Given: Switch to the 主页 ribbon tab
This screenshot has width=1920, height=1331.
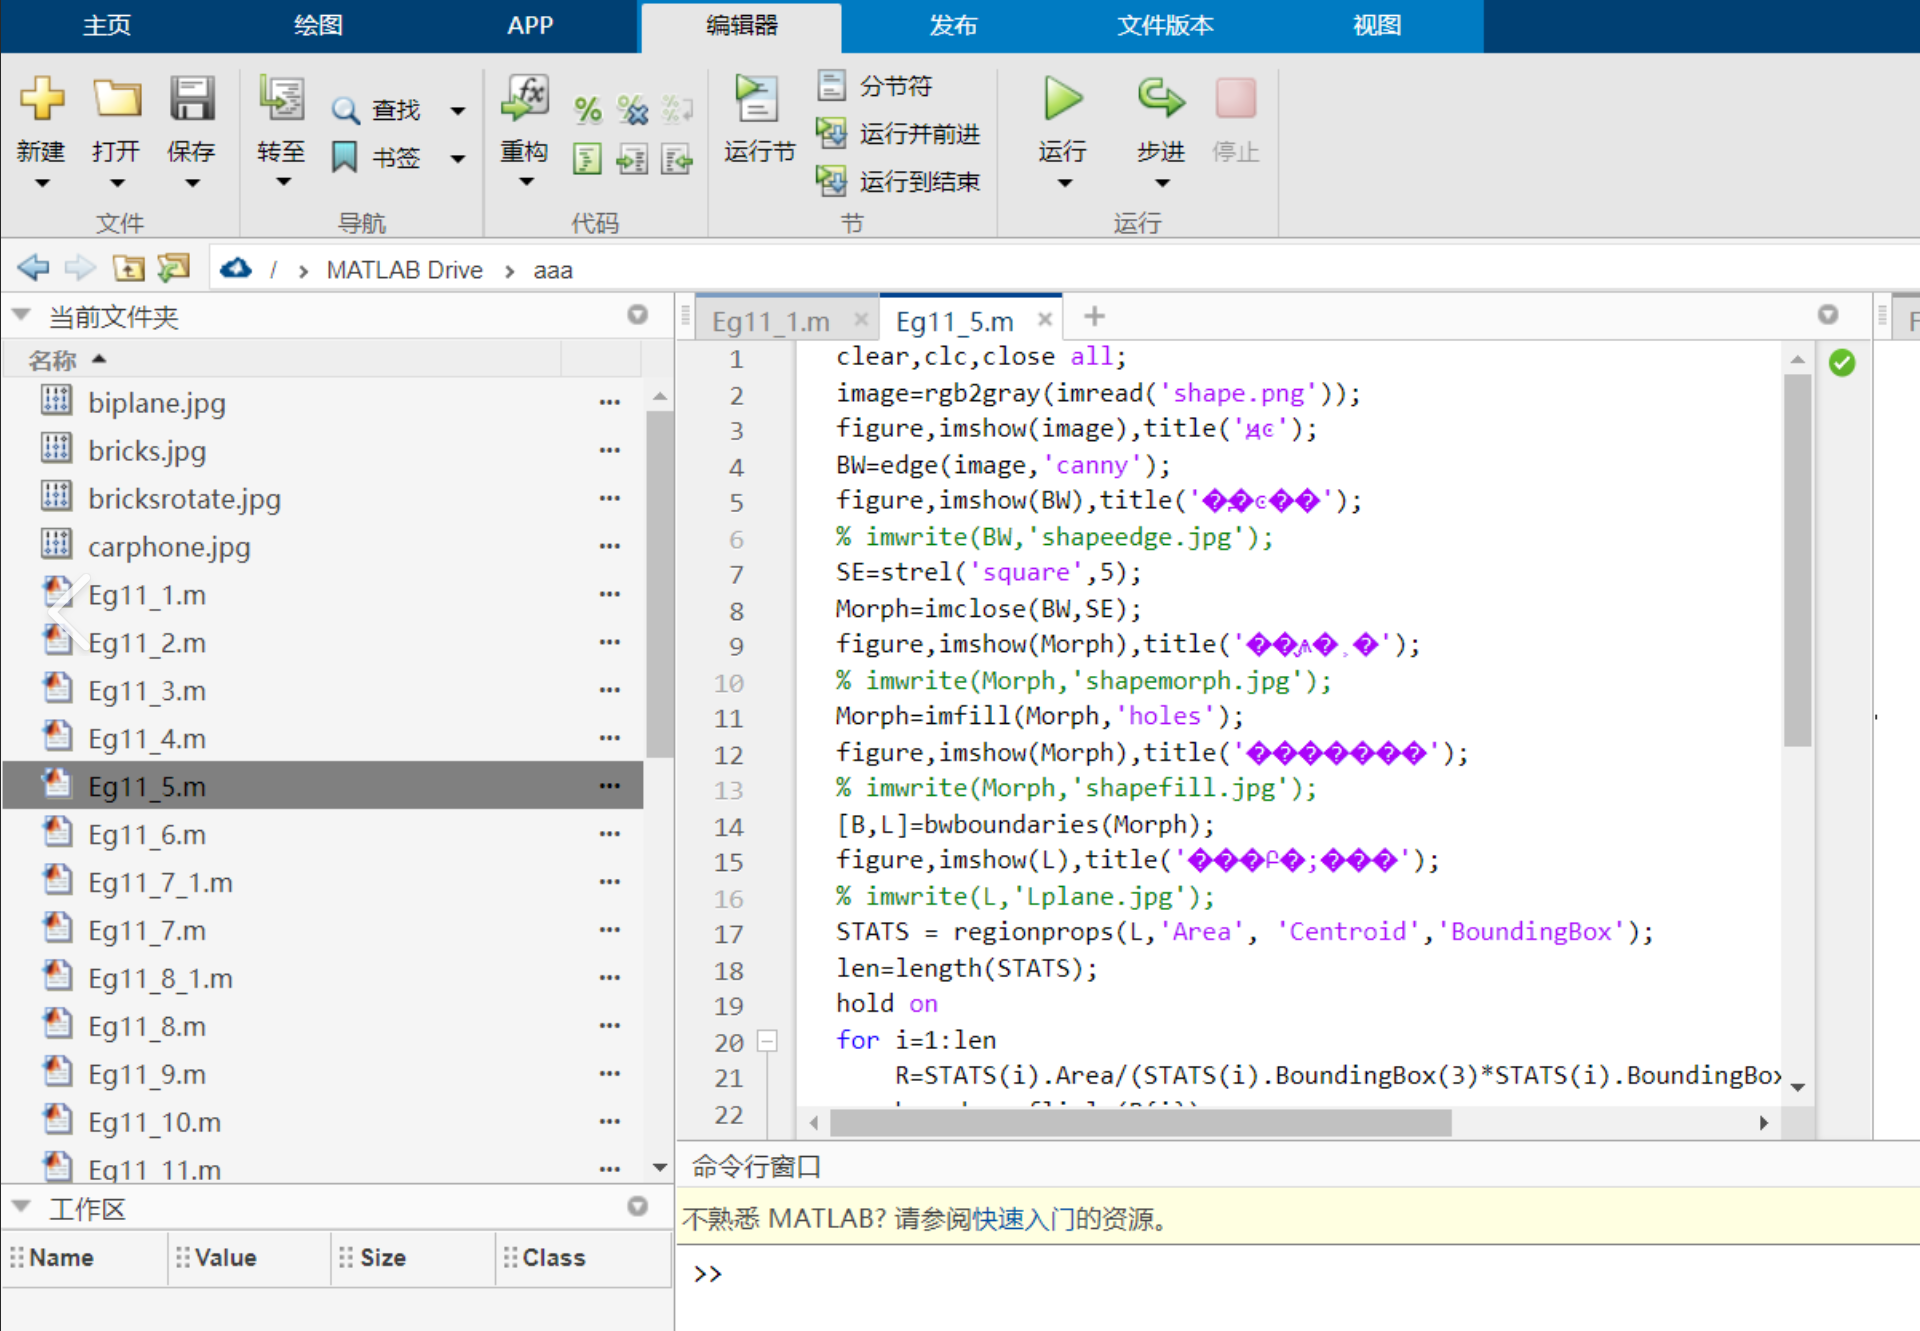Looking at the screenshot, I should coord(106,26).
